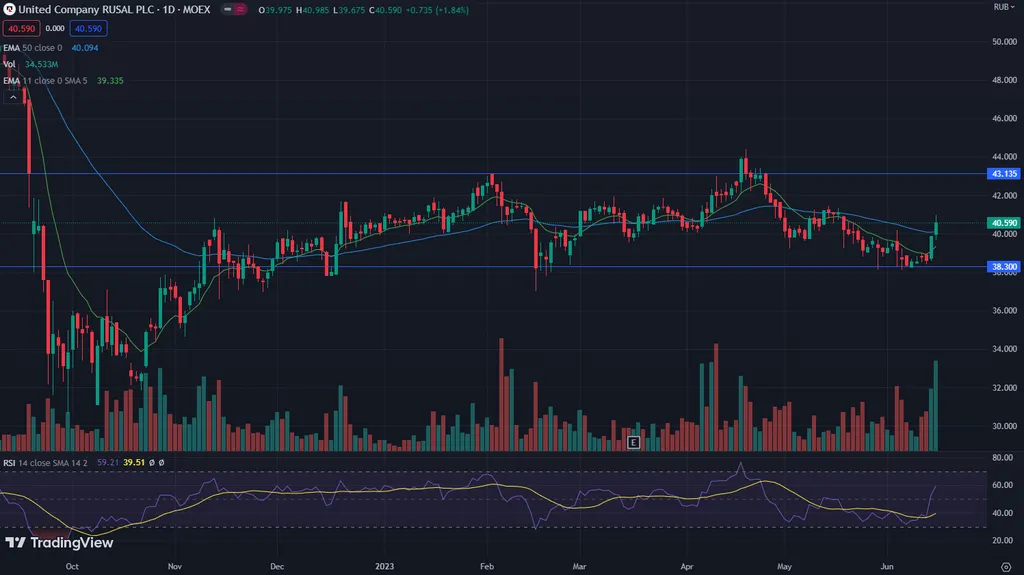This screenshot has height=575, width=1024.
Task: Collapse the indicator legend with chevron arrow
Action: point(14,97)
